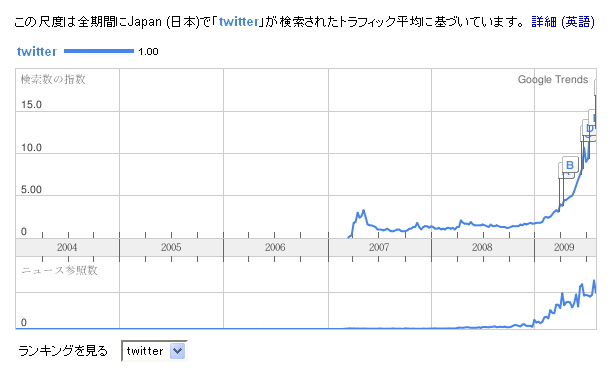Click the Google Trends watermark
This screenshot has width=613, height=375.
(553, 79)
